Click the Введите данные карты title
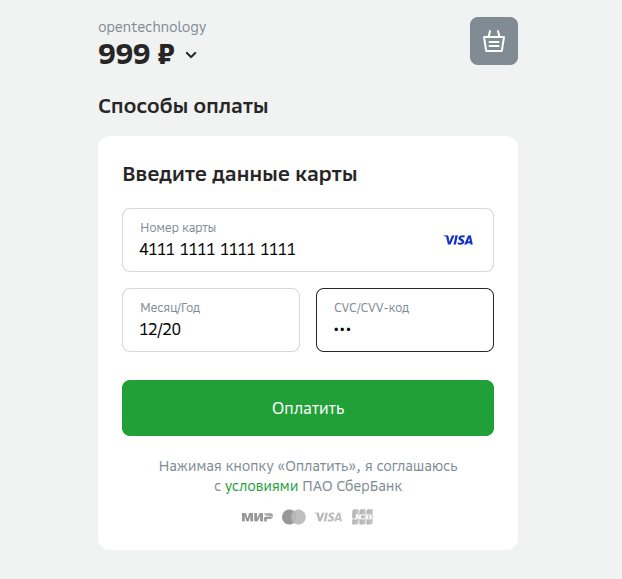Viewport: 622px width, 579px height. coord(240,174)
